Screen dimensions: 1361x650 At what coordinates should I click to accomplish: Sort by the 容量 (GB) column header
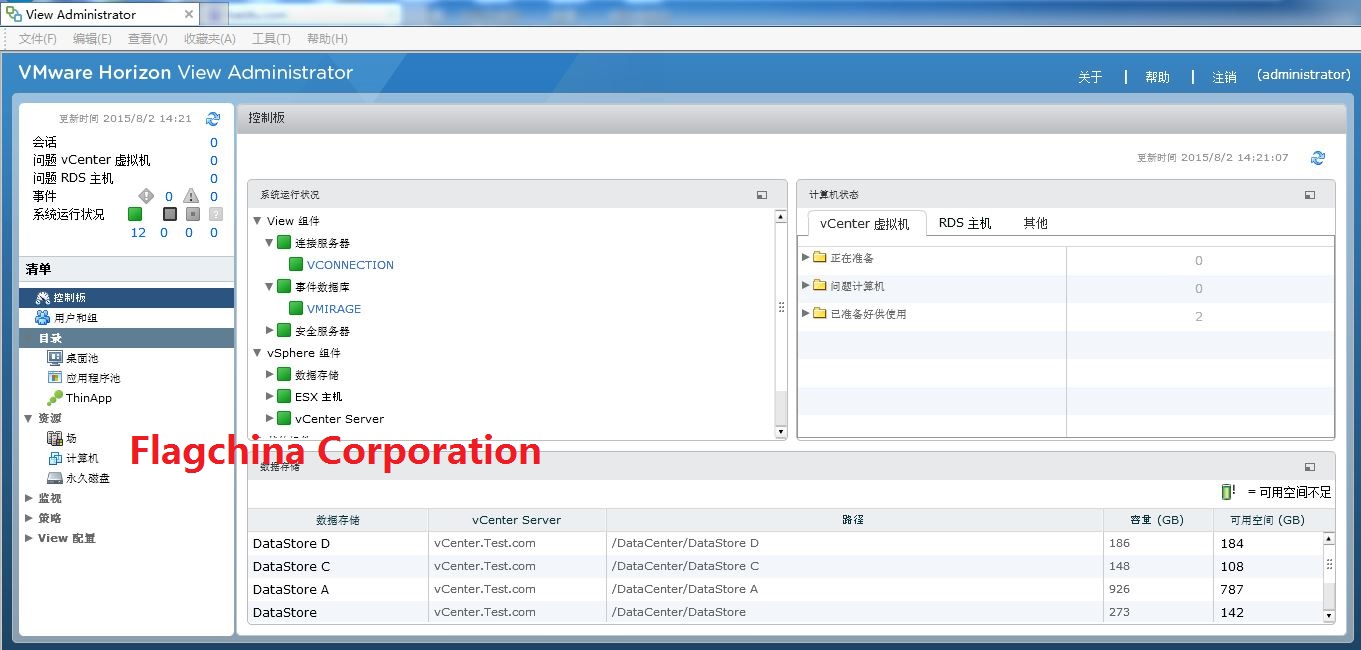(1158, 520)
